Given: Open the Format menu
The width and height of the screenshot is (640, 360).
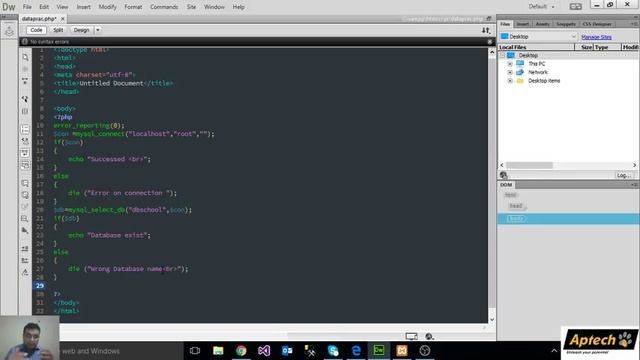Looking at the screenshot, I should click(x=133, y=7).
